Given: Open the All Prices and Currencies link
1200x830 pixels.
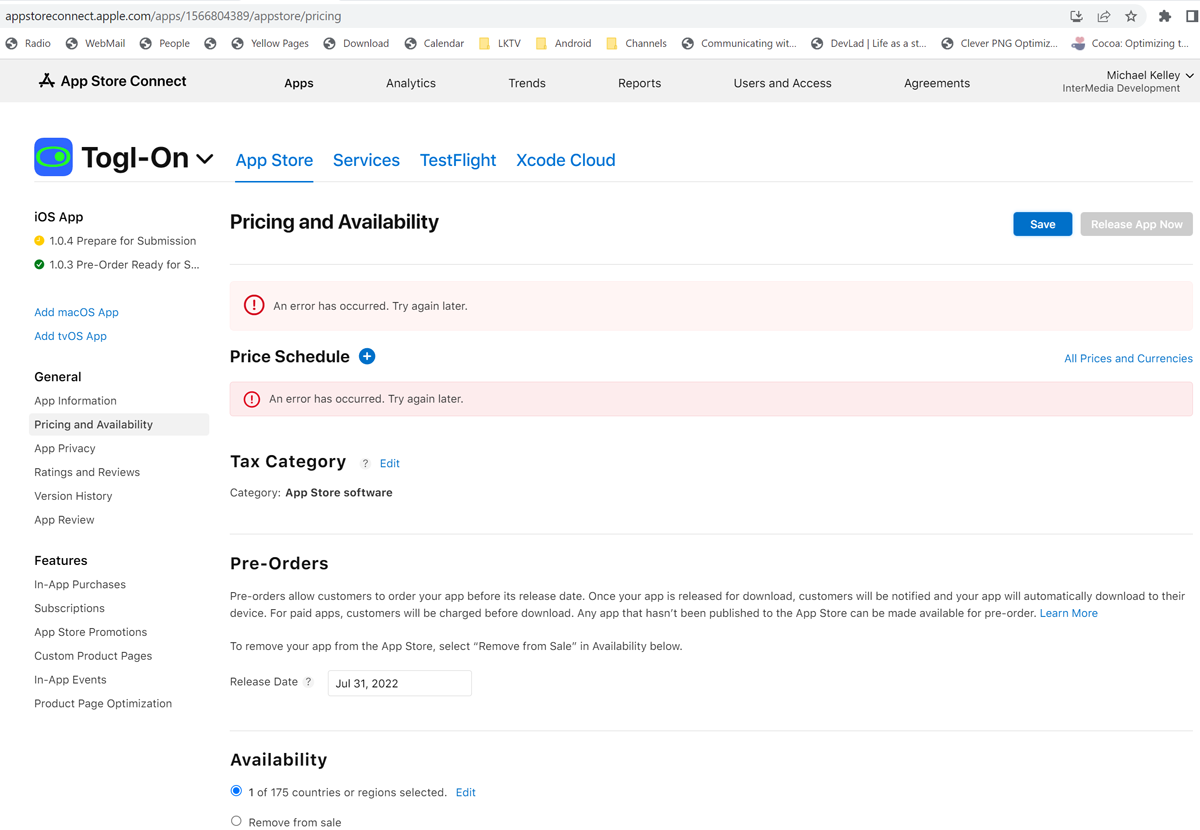Looking at the screenshot, I should point(1127,358).
